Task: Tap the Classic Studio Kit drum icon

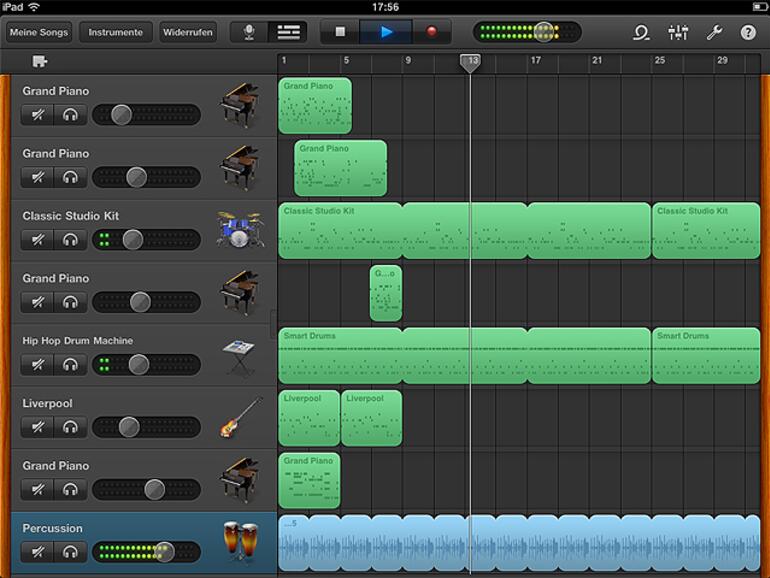Action: coord(239,230)
